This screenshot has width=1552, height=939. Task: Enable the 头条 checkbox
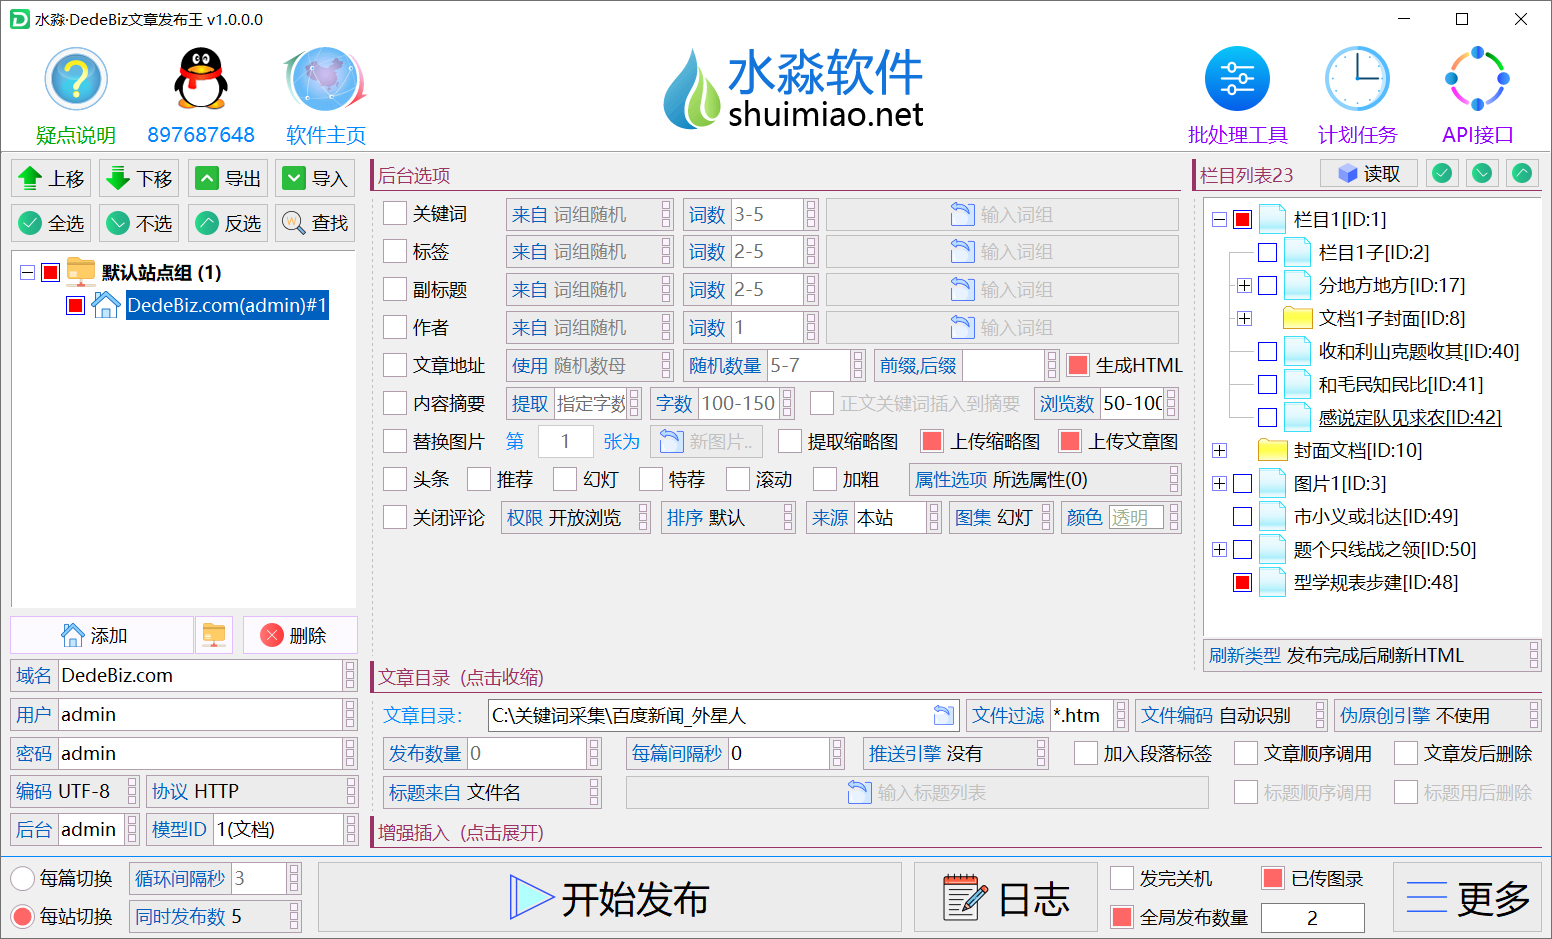(395, 480)
